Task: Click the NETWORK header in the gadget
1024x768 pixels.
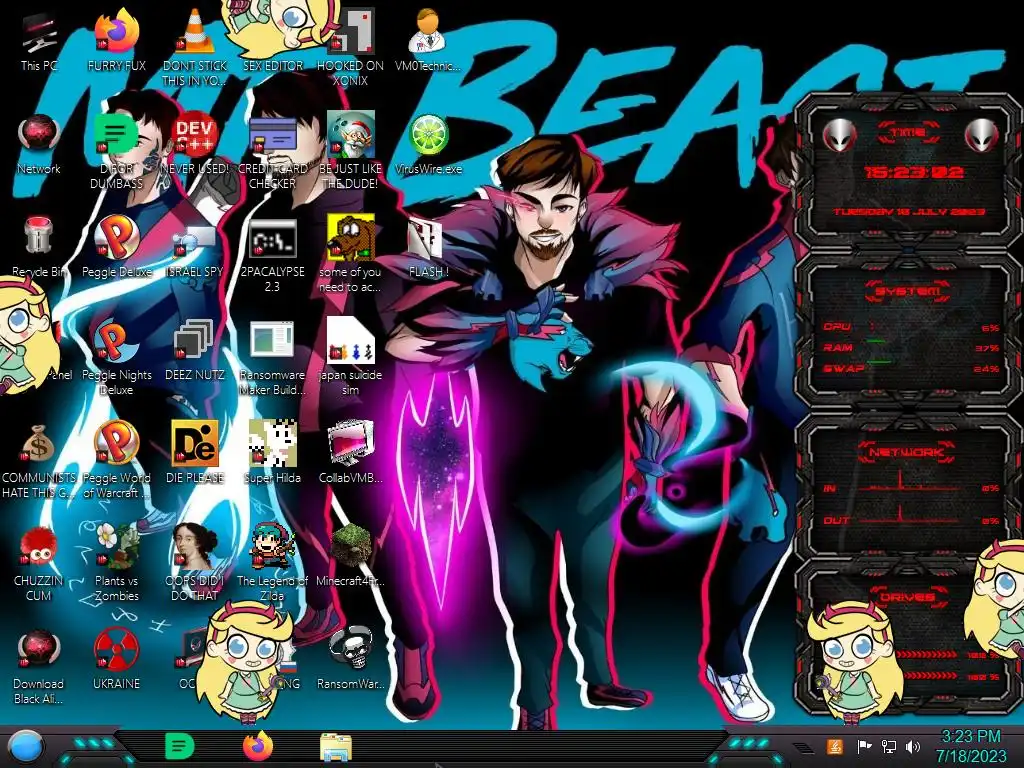Action: pyautogui.click(x=908, y=452)
